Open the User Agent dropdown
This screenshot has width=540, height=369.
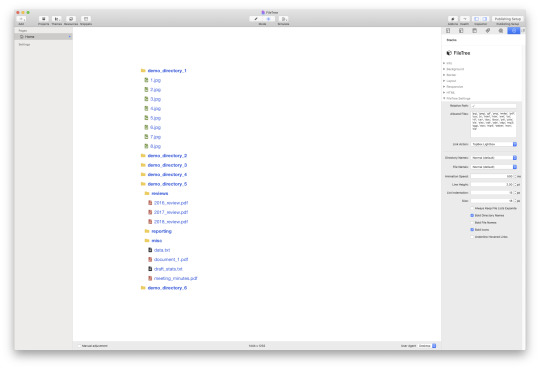(x=427, y=346)
